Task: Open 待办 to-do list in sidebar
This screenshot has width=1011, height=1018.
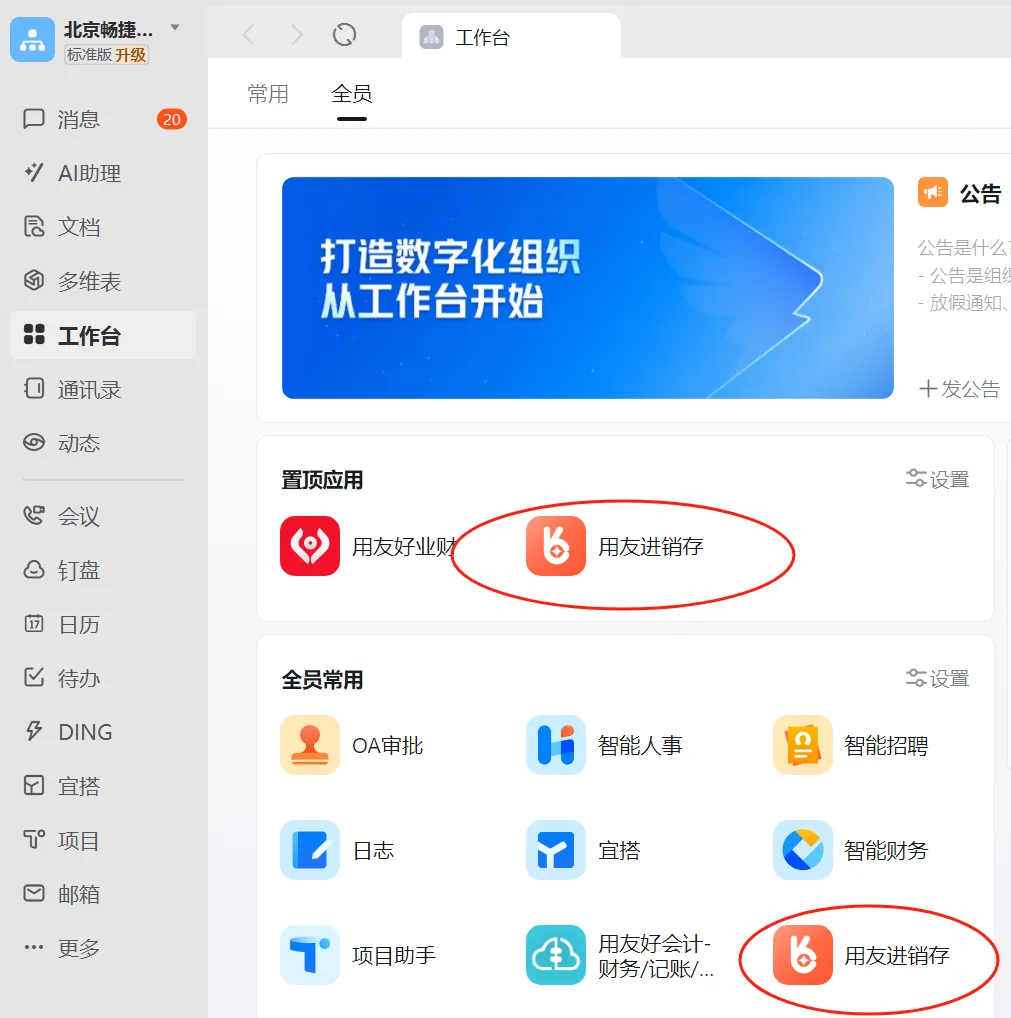Action: click(103, 678)
